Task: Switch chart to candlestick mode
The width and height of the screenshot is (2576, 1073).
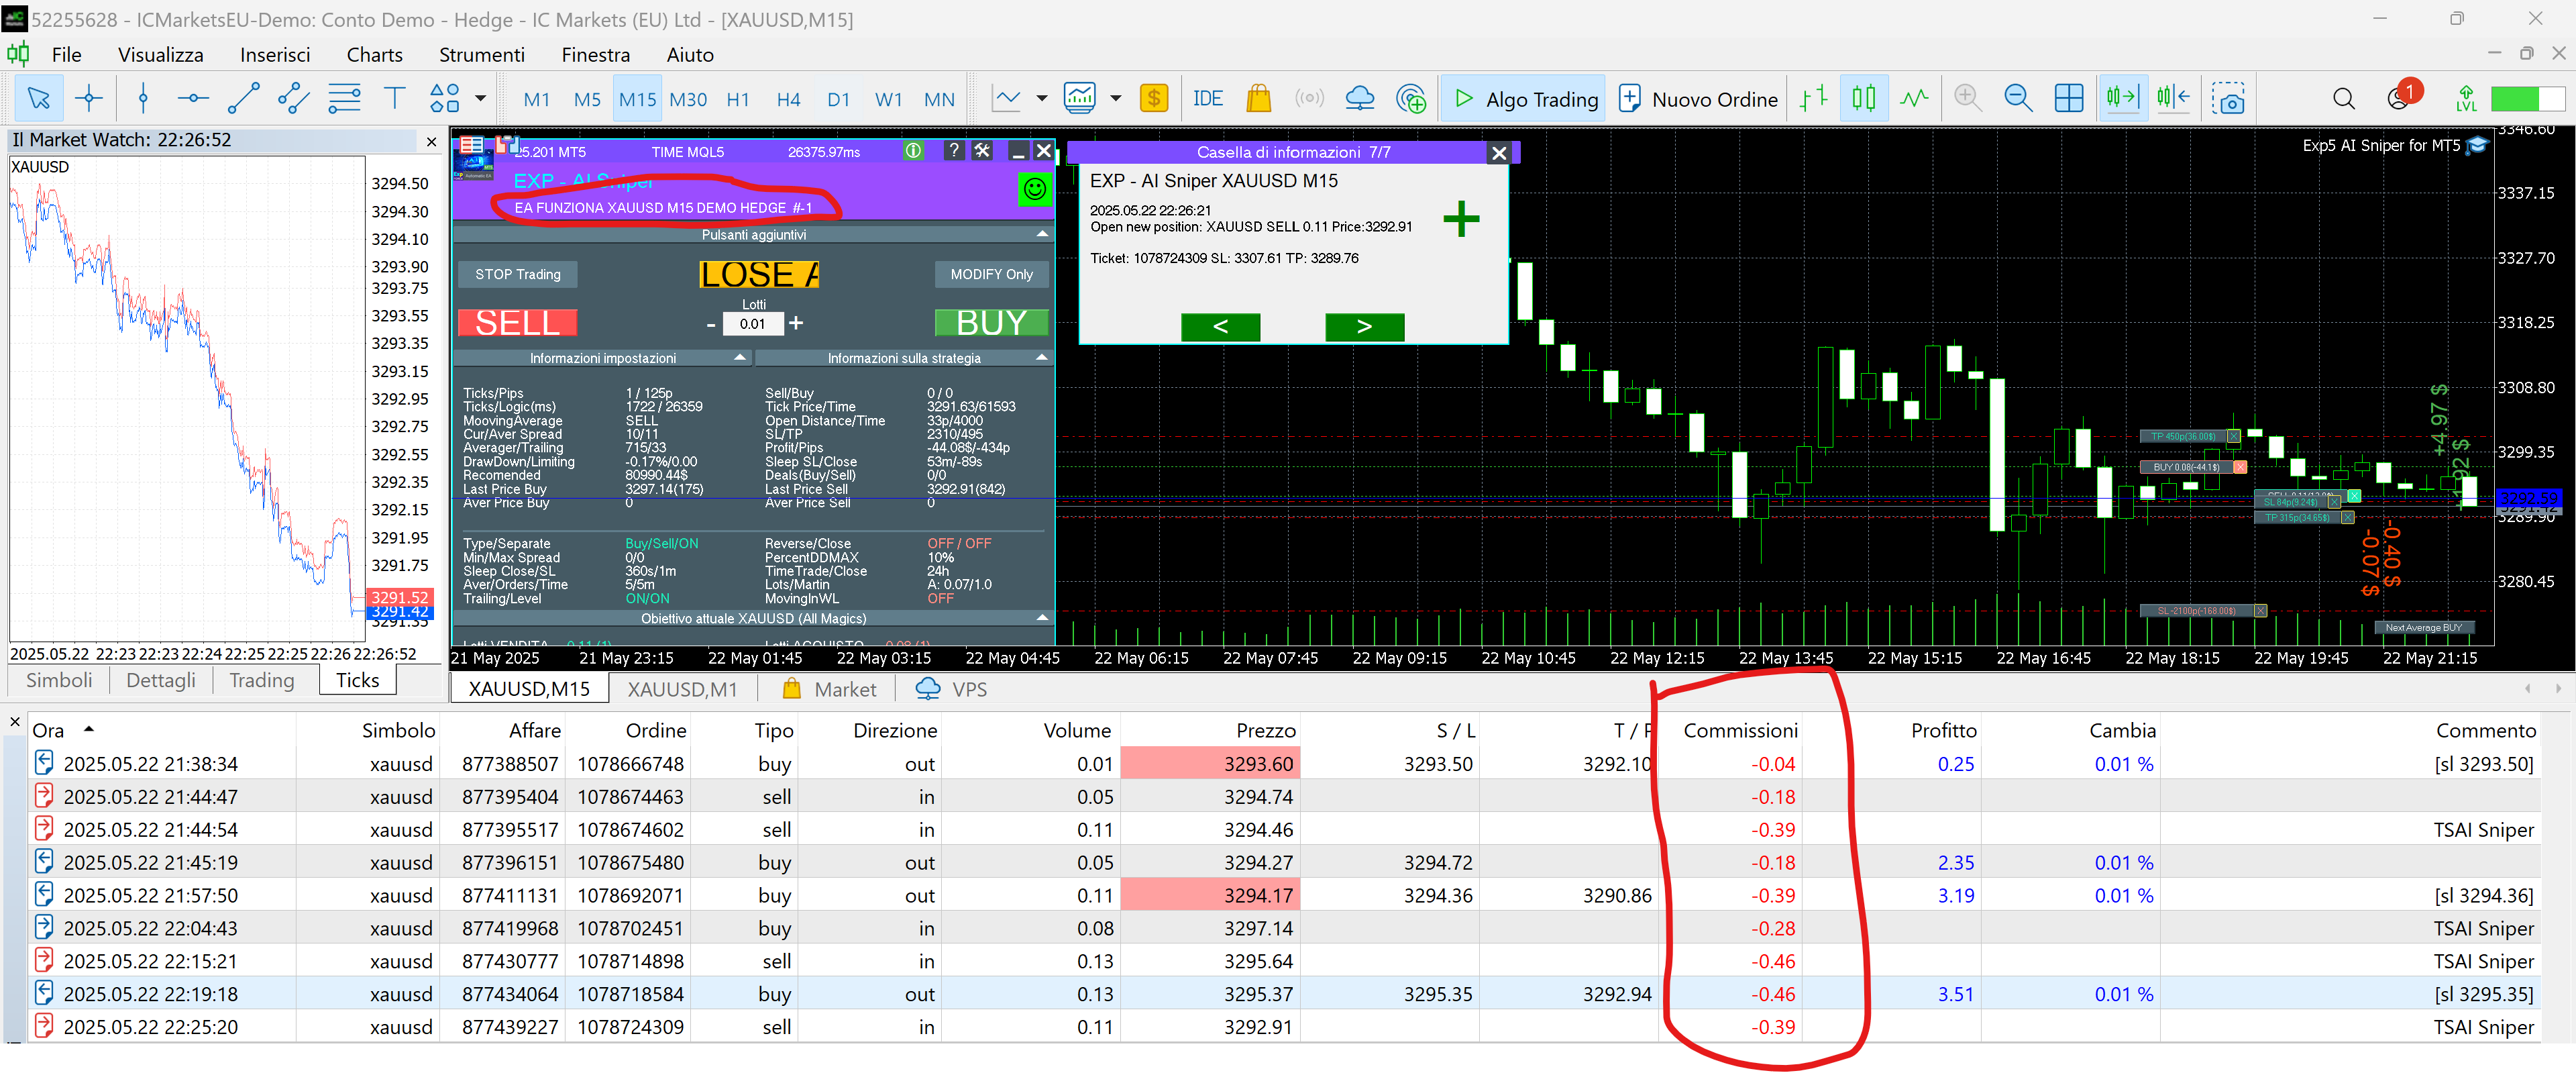Action: 1863,99
